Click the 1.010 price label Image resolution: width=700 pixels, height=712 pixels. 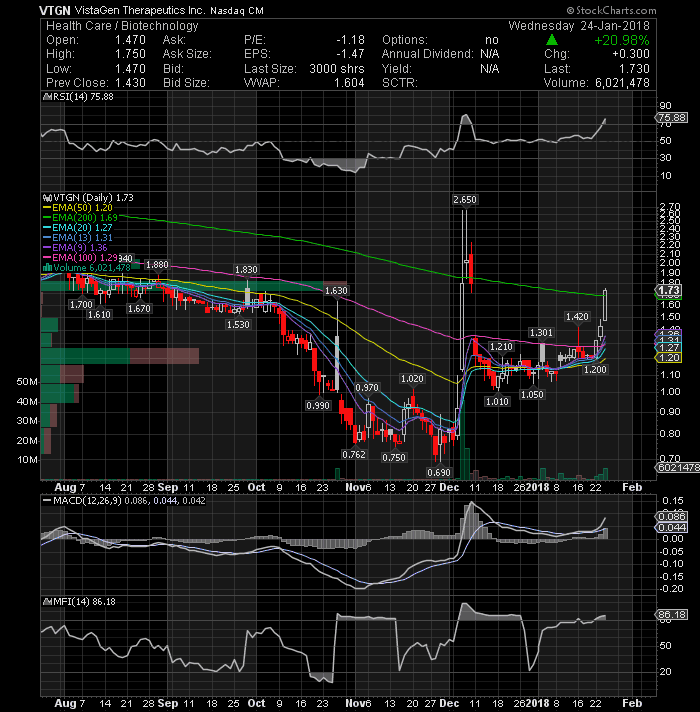click(497, 402)
